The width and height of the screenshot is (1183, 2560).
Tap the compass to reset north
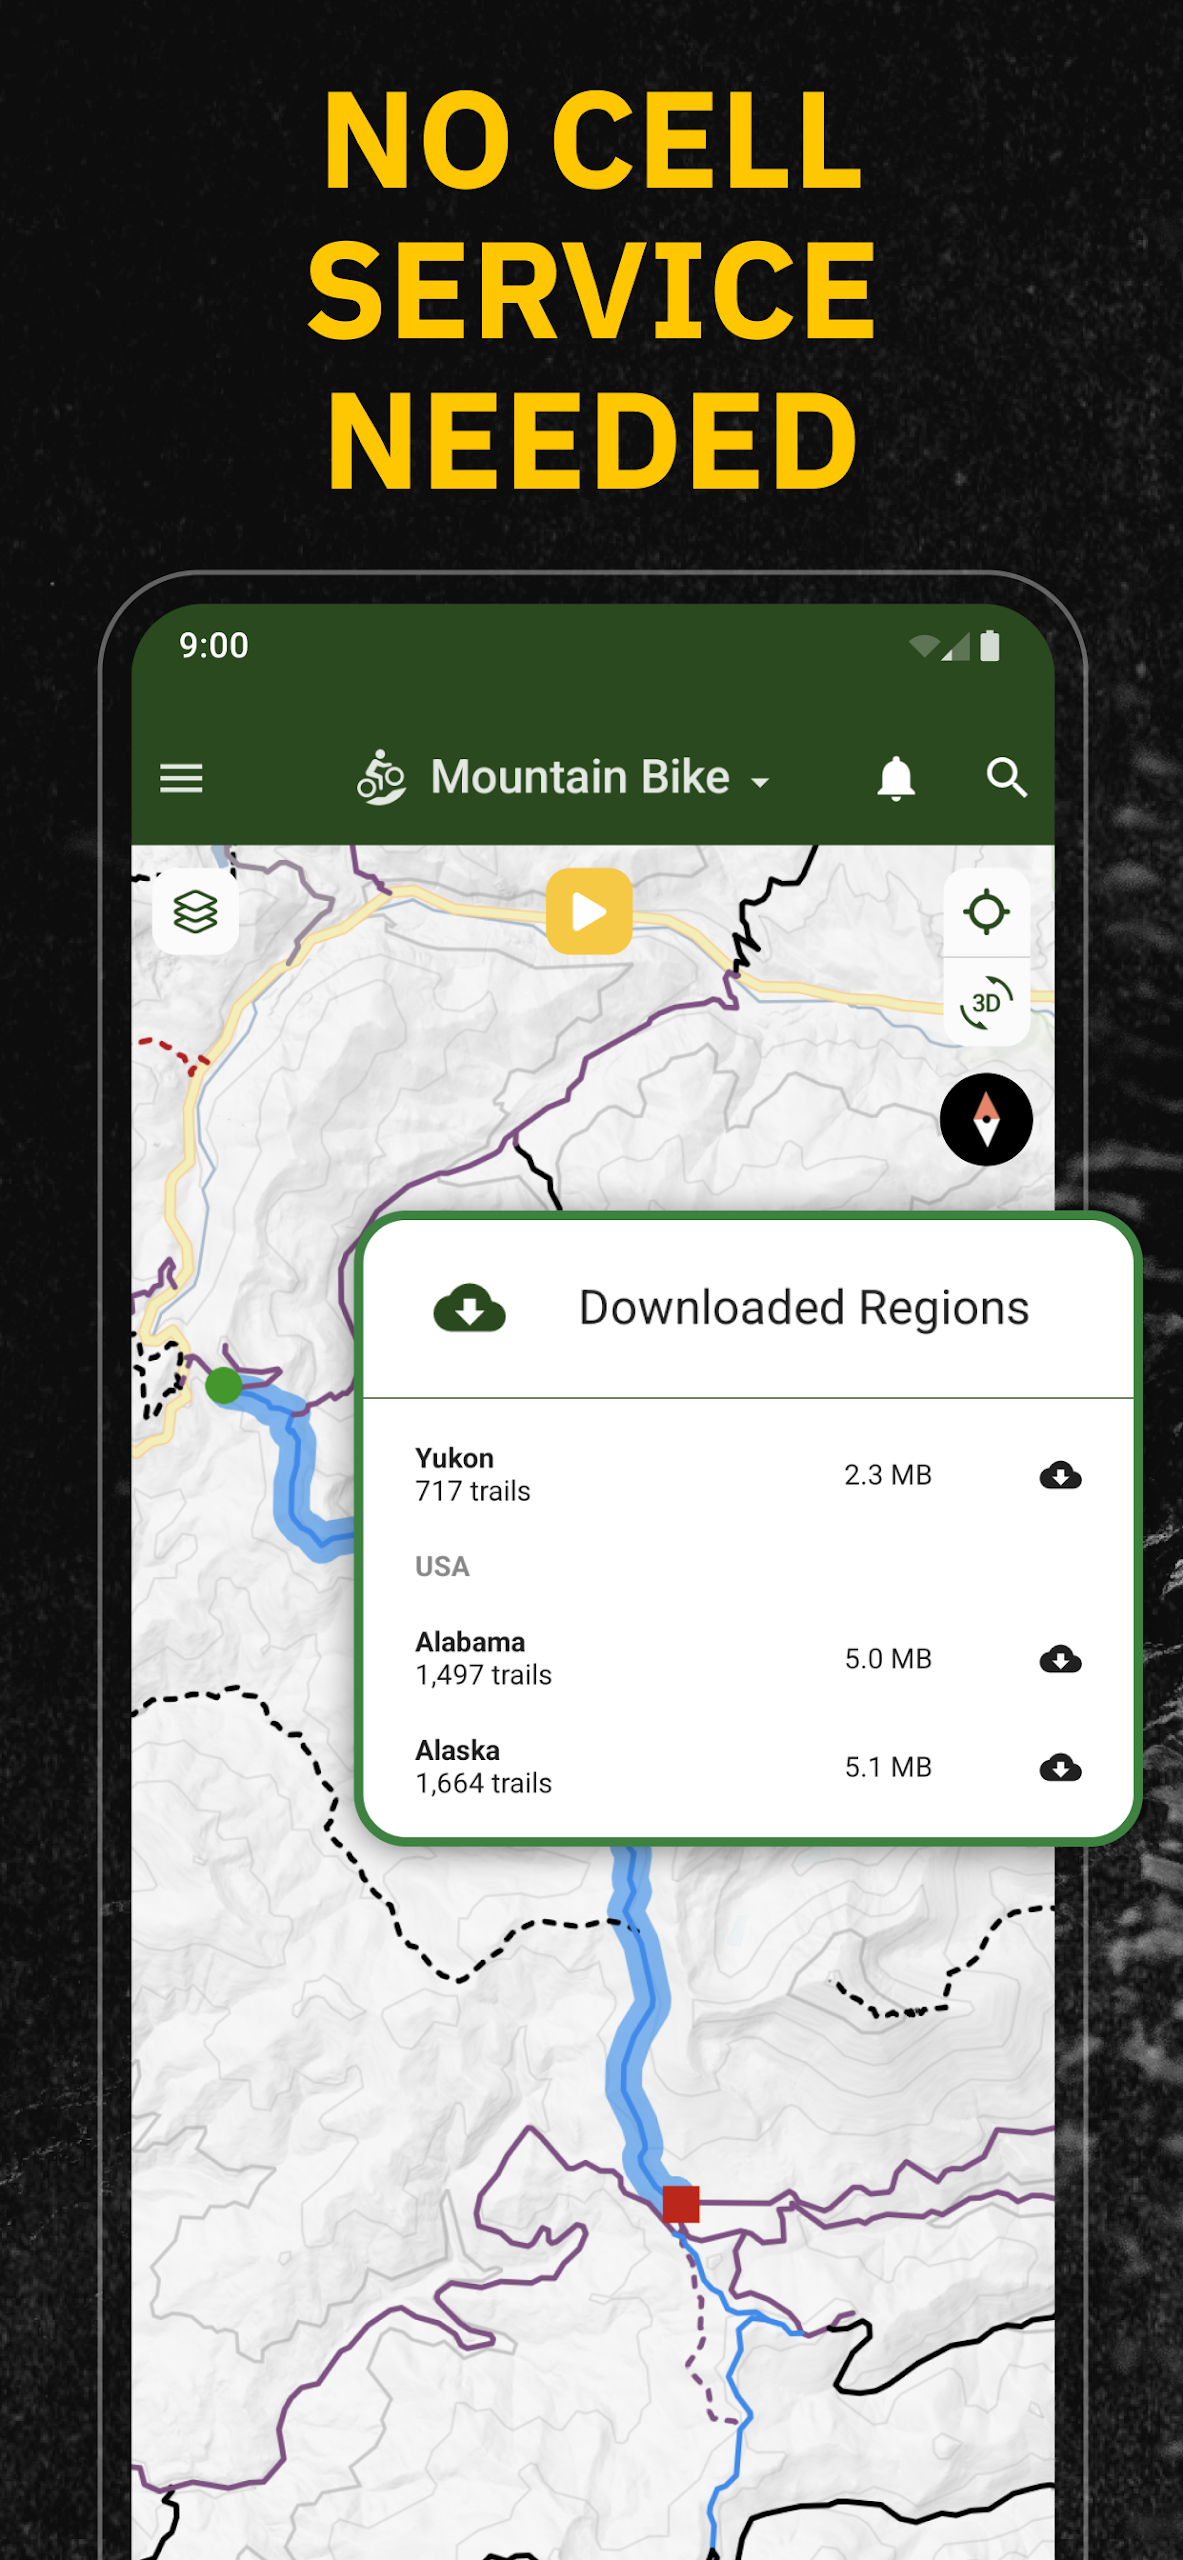click(986, 1120)
